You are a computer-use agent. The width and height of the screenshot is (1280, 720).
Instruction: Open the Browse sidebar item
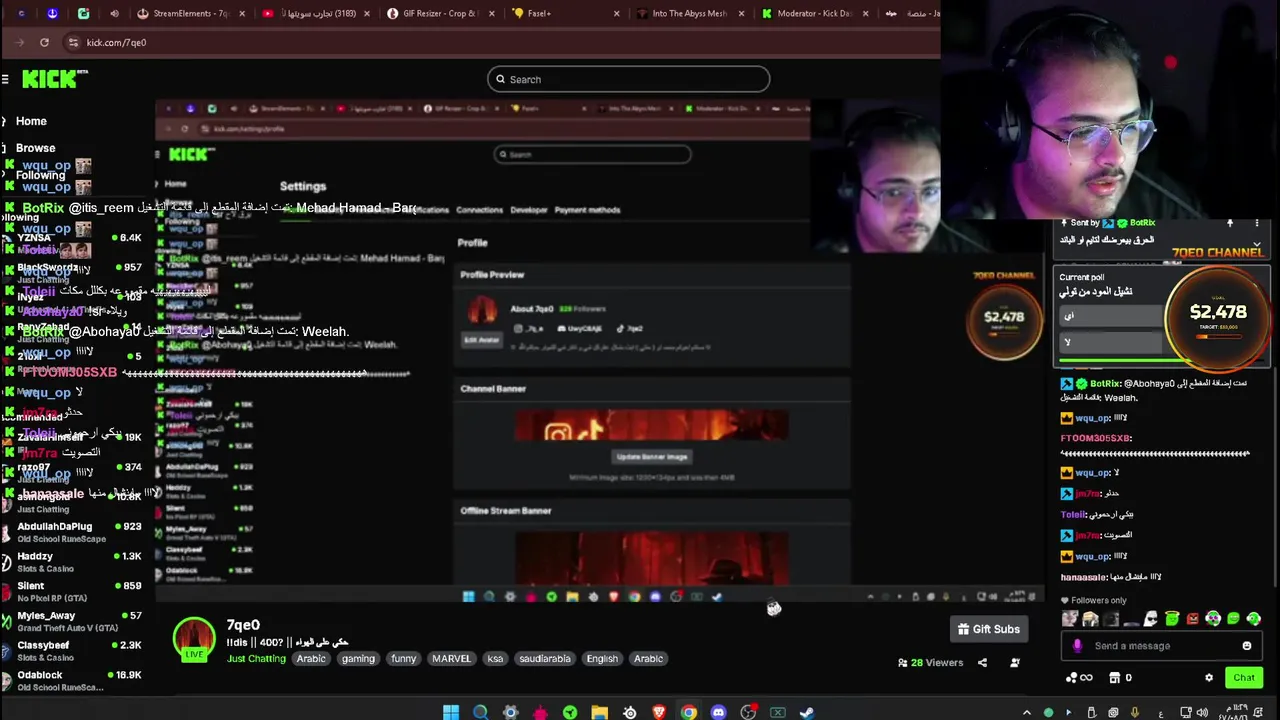point(35,148)
